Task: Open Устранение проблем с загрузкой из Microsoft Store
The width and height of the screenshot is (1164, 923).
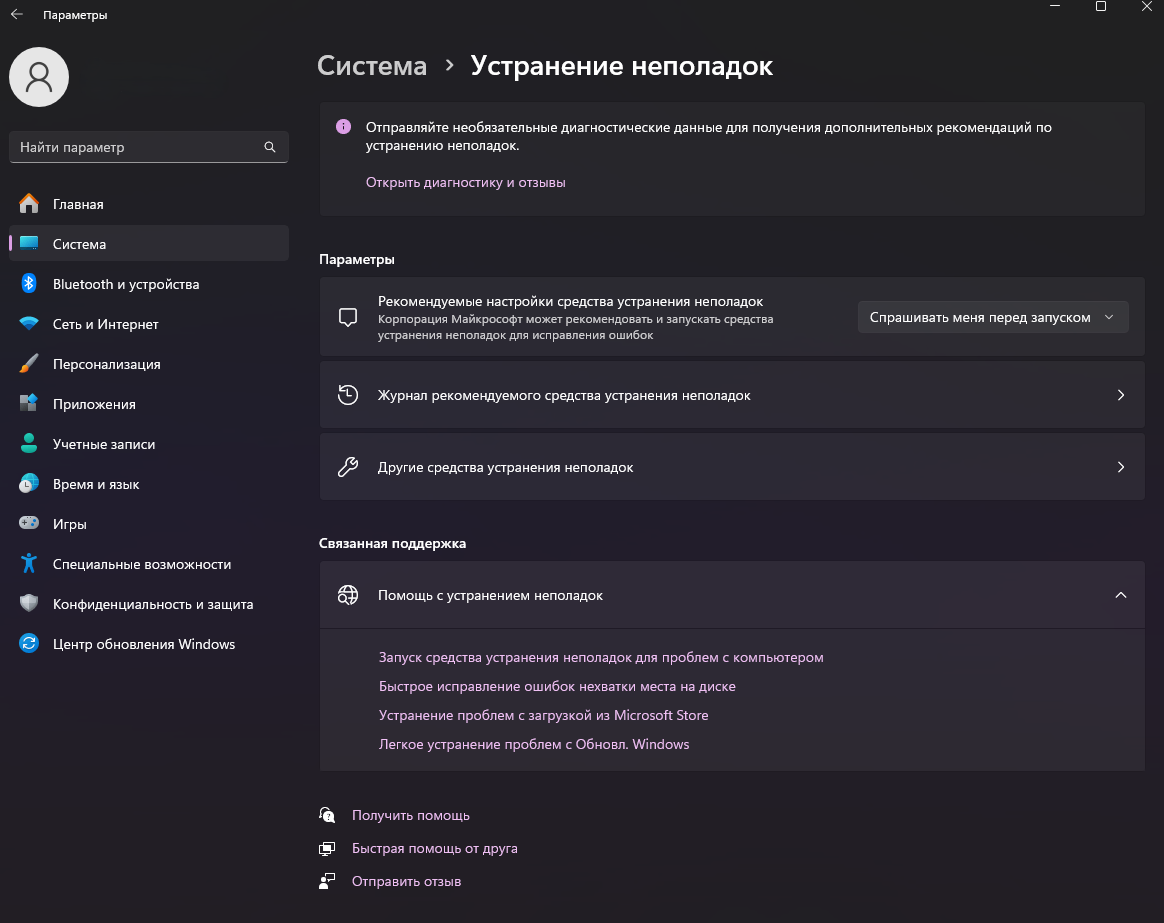Action: tap(543, 715)
